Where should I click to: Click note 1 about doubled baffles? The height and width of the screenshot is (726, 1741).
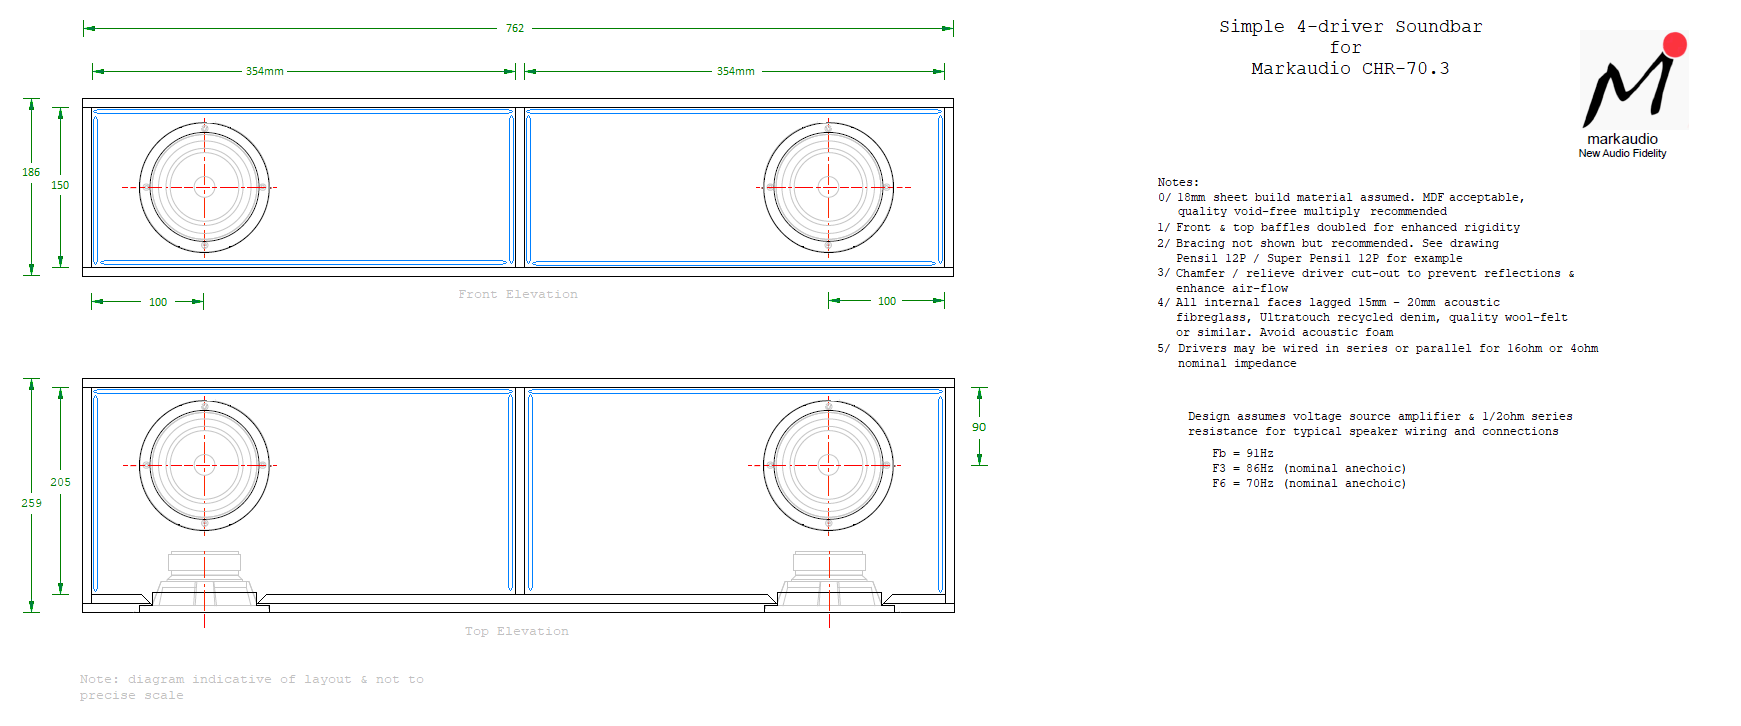[x=1339, y=227]
